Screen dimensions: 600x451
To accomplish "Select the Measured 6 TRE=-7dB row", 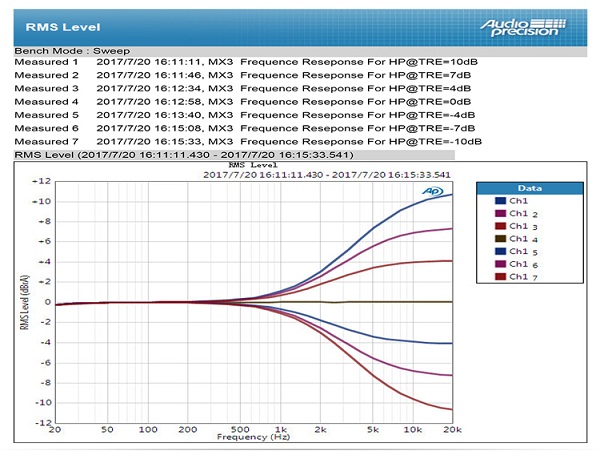I will (245, 128).
